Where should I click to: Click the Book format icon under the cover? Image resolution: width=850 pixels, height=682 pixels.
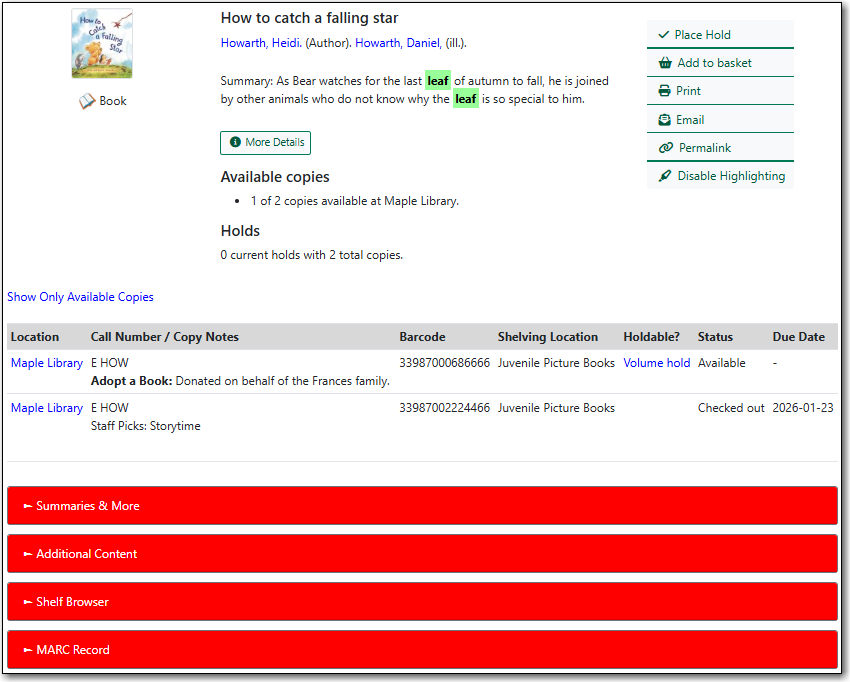point(85,100)
